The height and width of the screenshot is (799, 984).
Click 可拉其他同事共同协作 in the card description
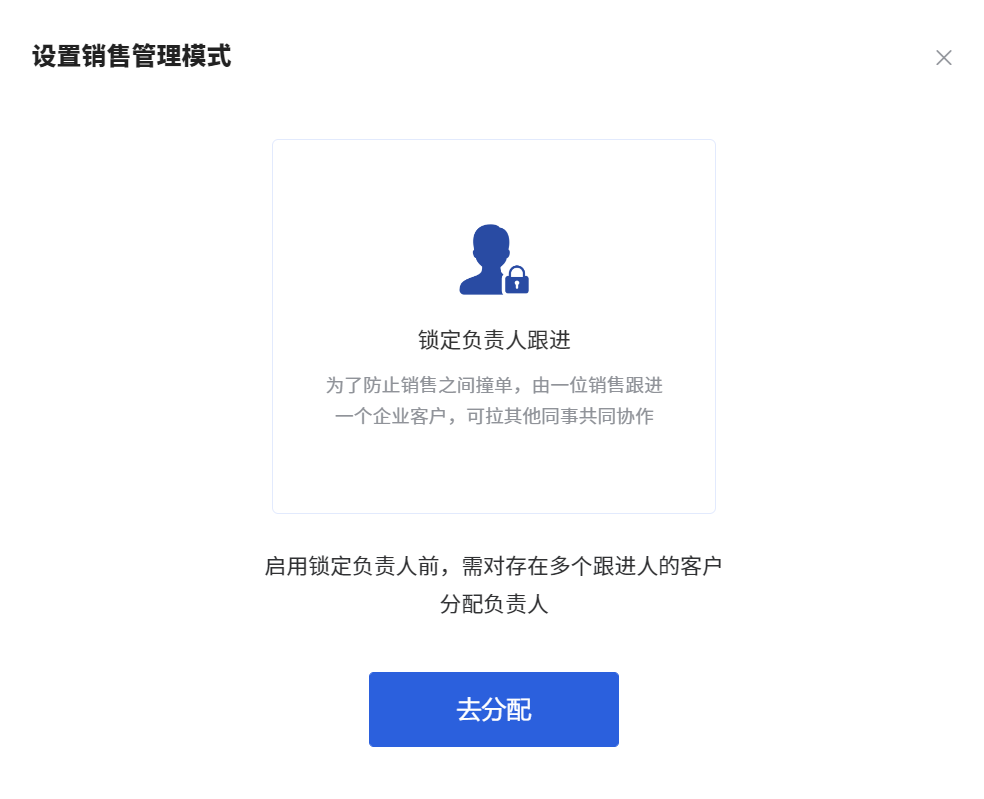click(560, 416)
